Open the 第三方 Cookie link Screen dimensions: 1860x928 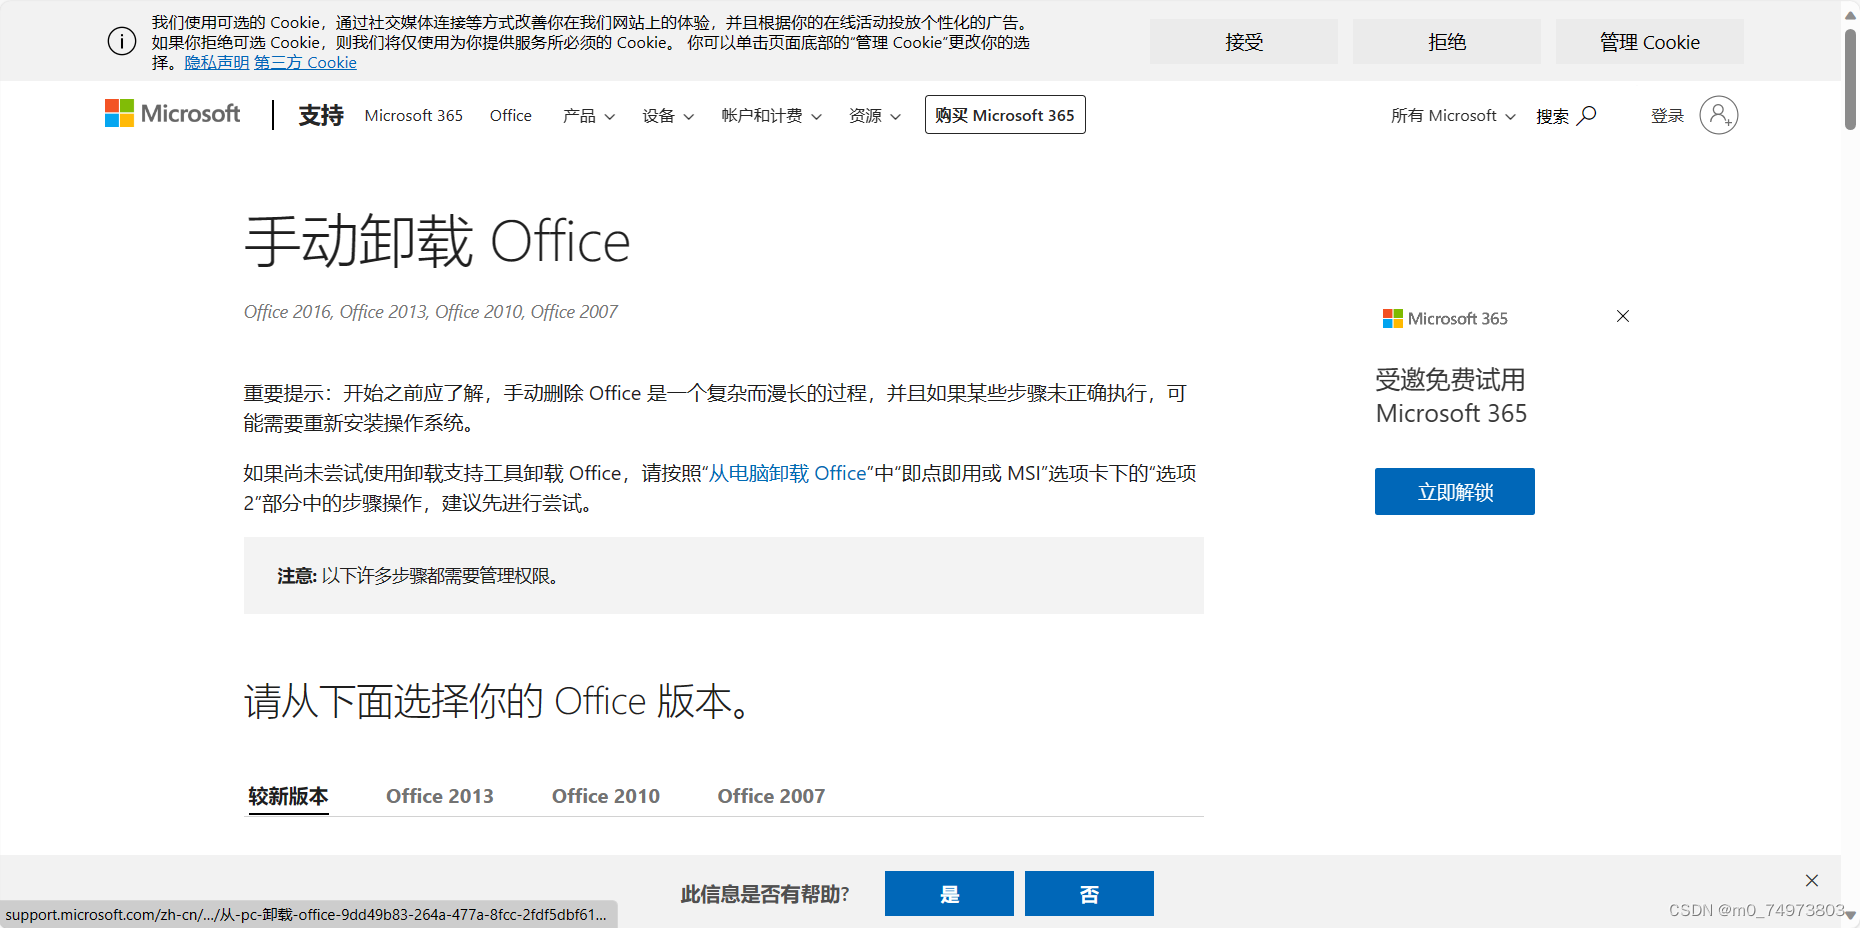pyautogui.click(x=305, y=62)
